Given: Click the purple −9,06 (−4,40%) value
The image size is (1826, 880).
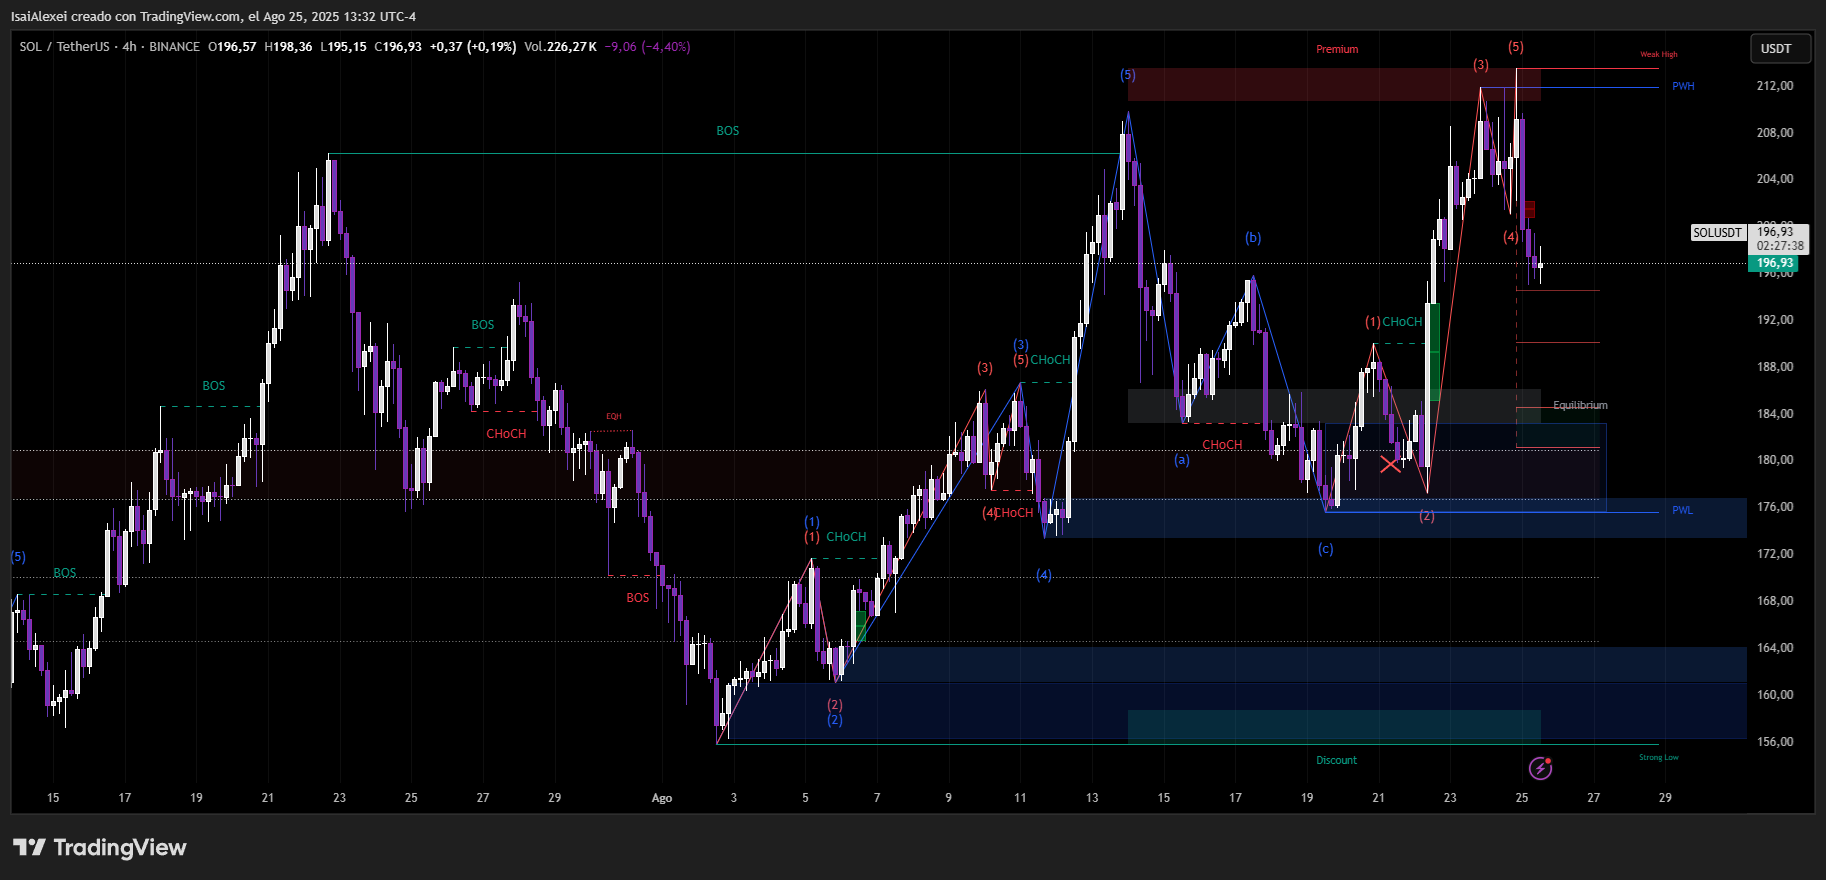Looking at the screenshot, I should pos(648,47).
